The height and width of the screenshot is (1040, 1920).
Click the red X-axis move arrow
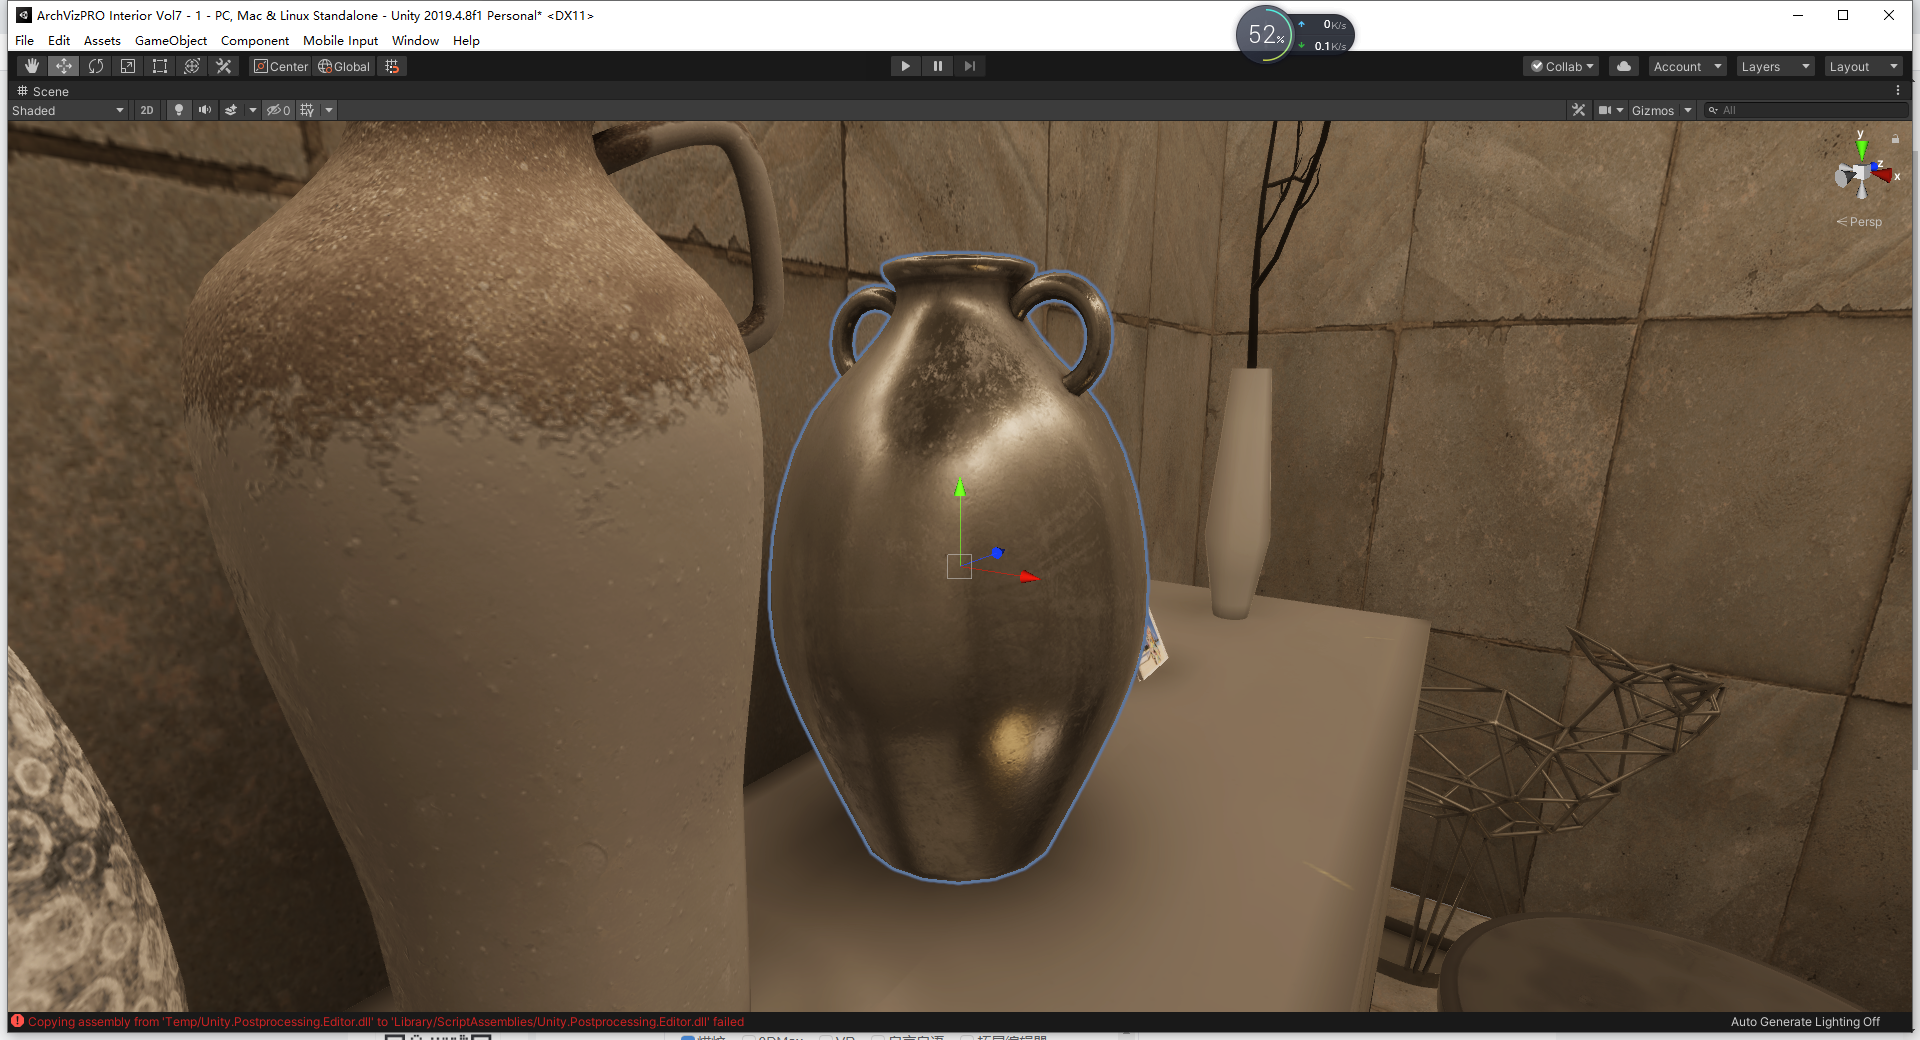[1029, 576]
